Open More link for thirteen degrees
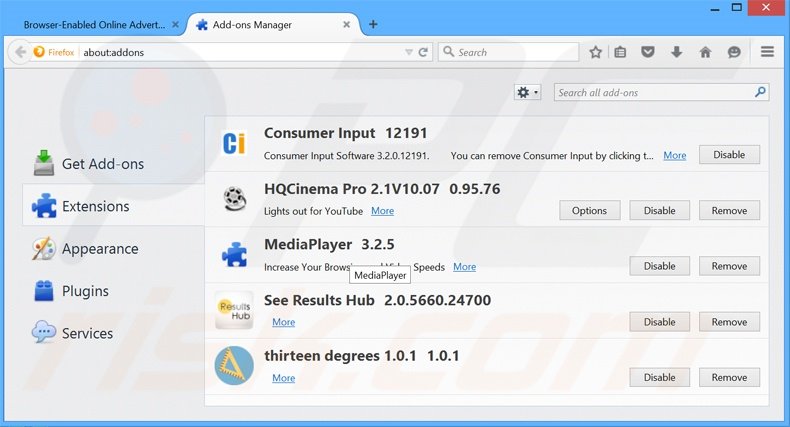Screen dimensions: 790x427 284,378
